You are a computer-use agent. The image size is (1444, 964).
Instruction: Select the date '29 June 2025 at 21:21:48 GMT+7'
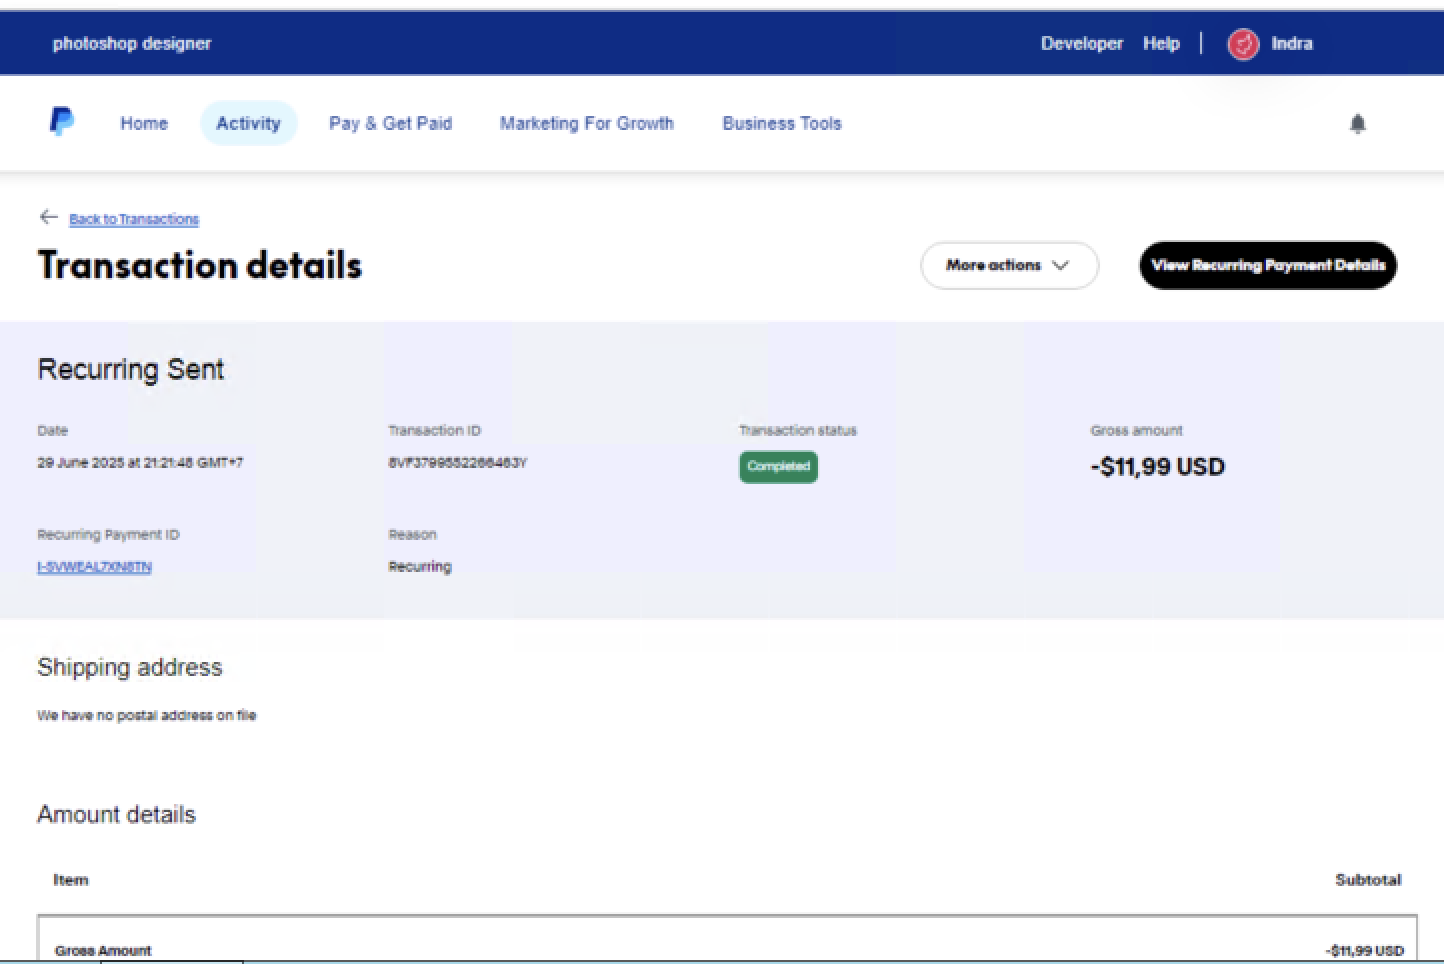coord(140,463)
